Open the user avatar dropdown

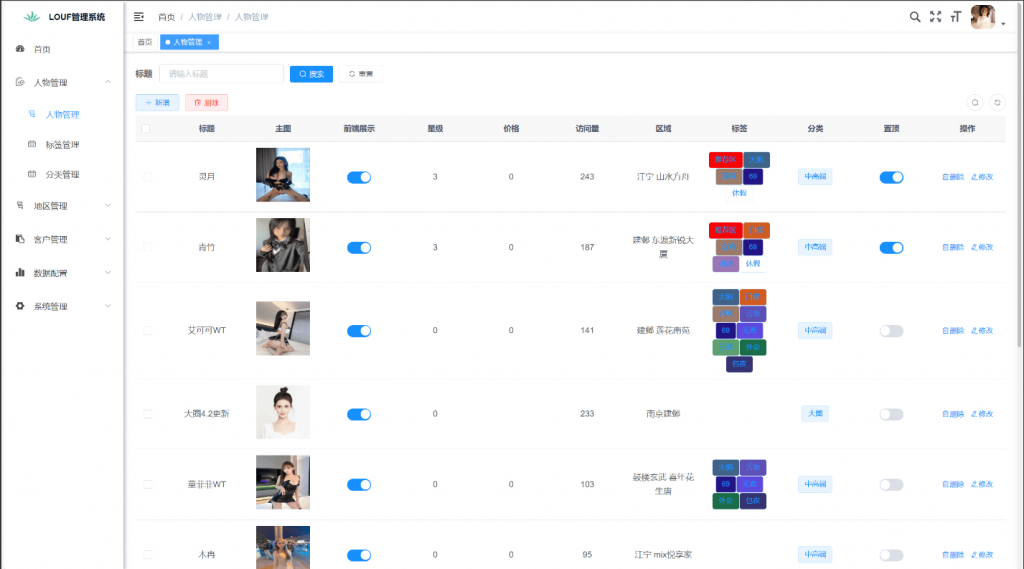click(987, 17)
